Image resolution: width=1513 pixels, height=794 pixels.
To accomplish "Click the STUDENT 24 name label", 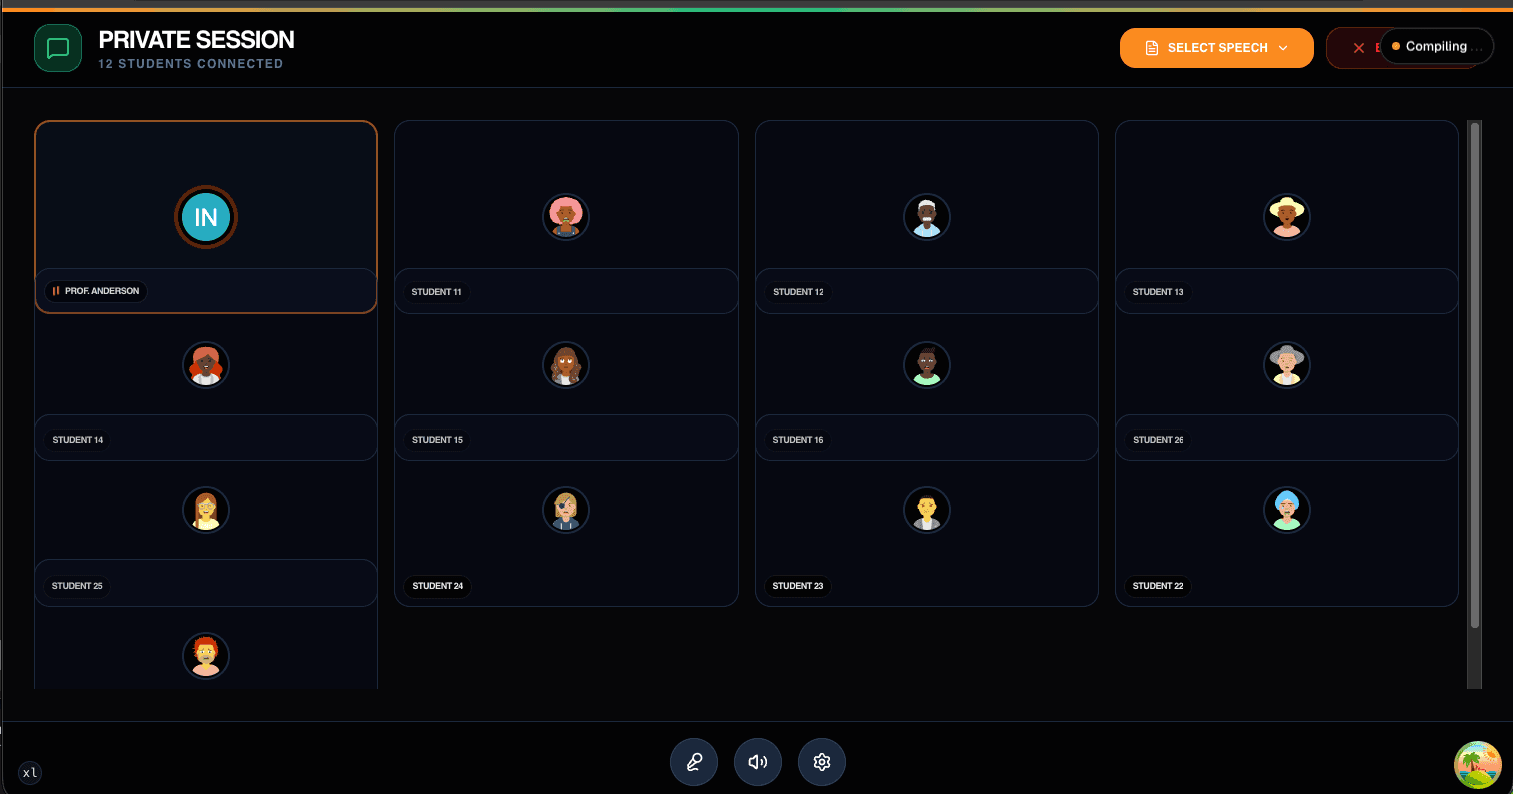I will pyautogui.click(x=438, y=586).
